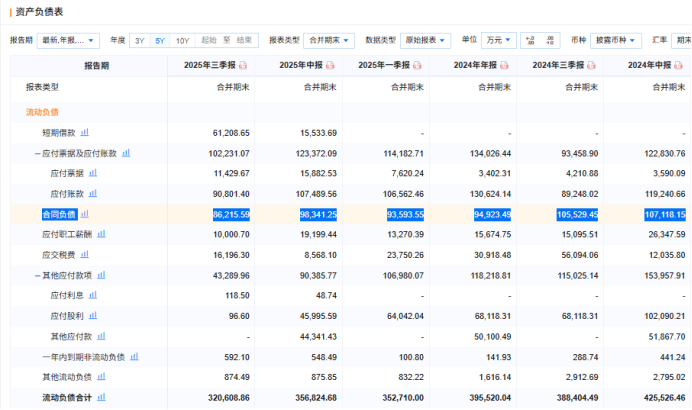Open chart icon beside 合同负债
This screenshot has width=692, height=410.
pyautogui.click(x=85, y=214)
